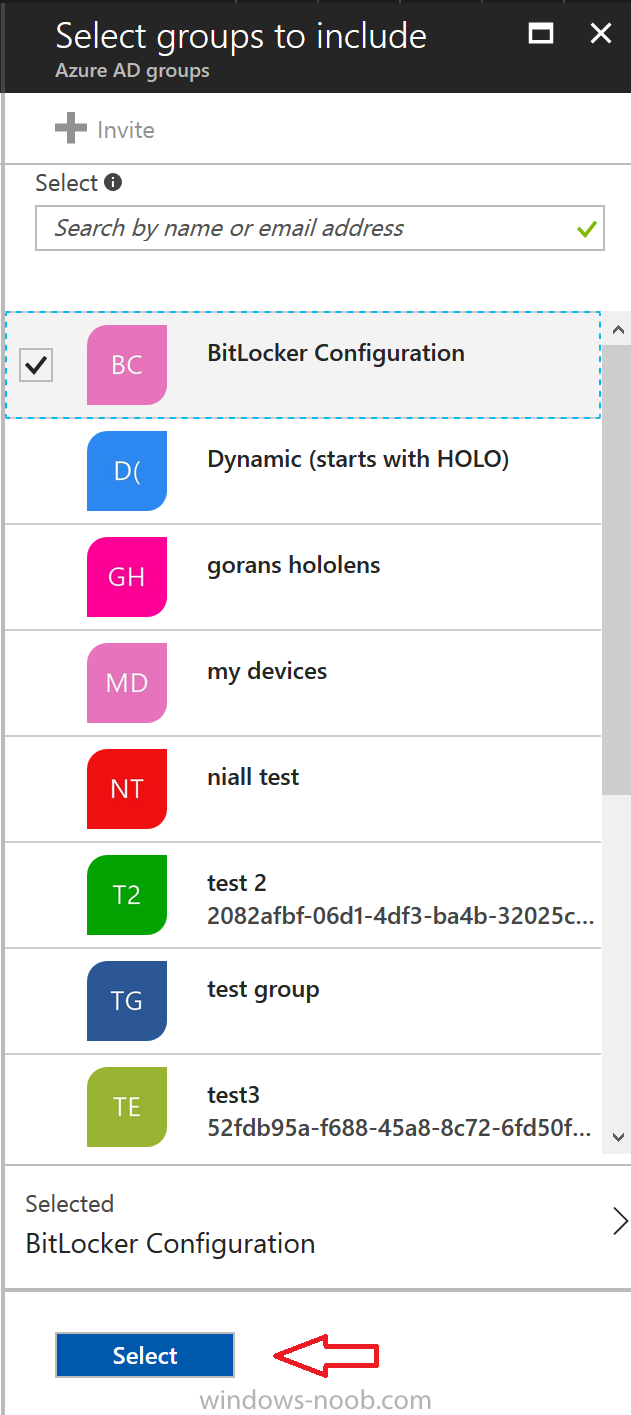Select the niall test group row

click(304, 789)
